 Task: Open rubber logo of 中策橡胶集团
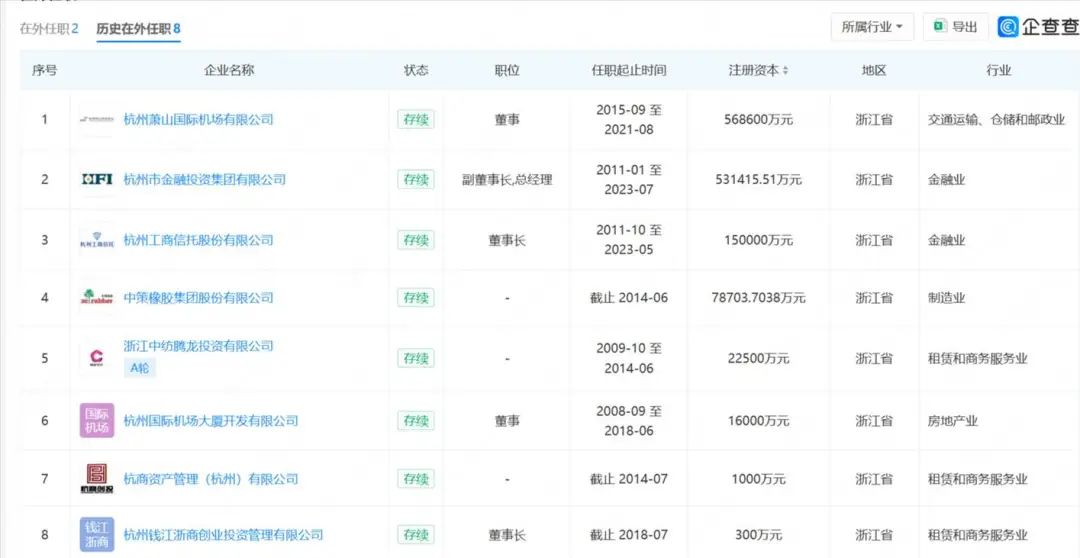pyautogui.click(x=96, y=298)
